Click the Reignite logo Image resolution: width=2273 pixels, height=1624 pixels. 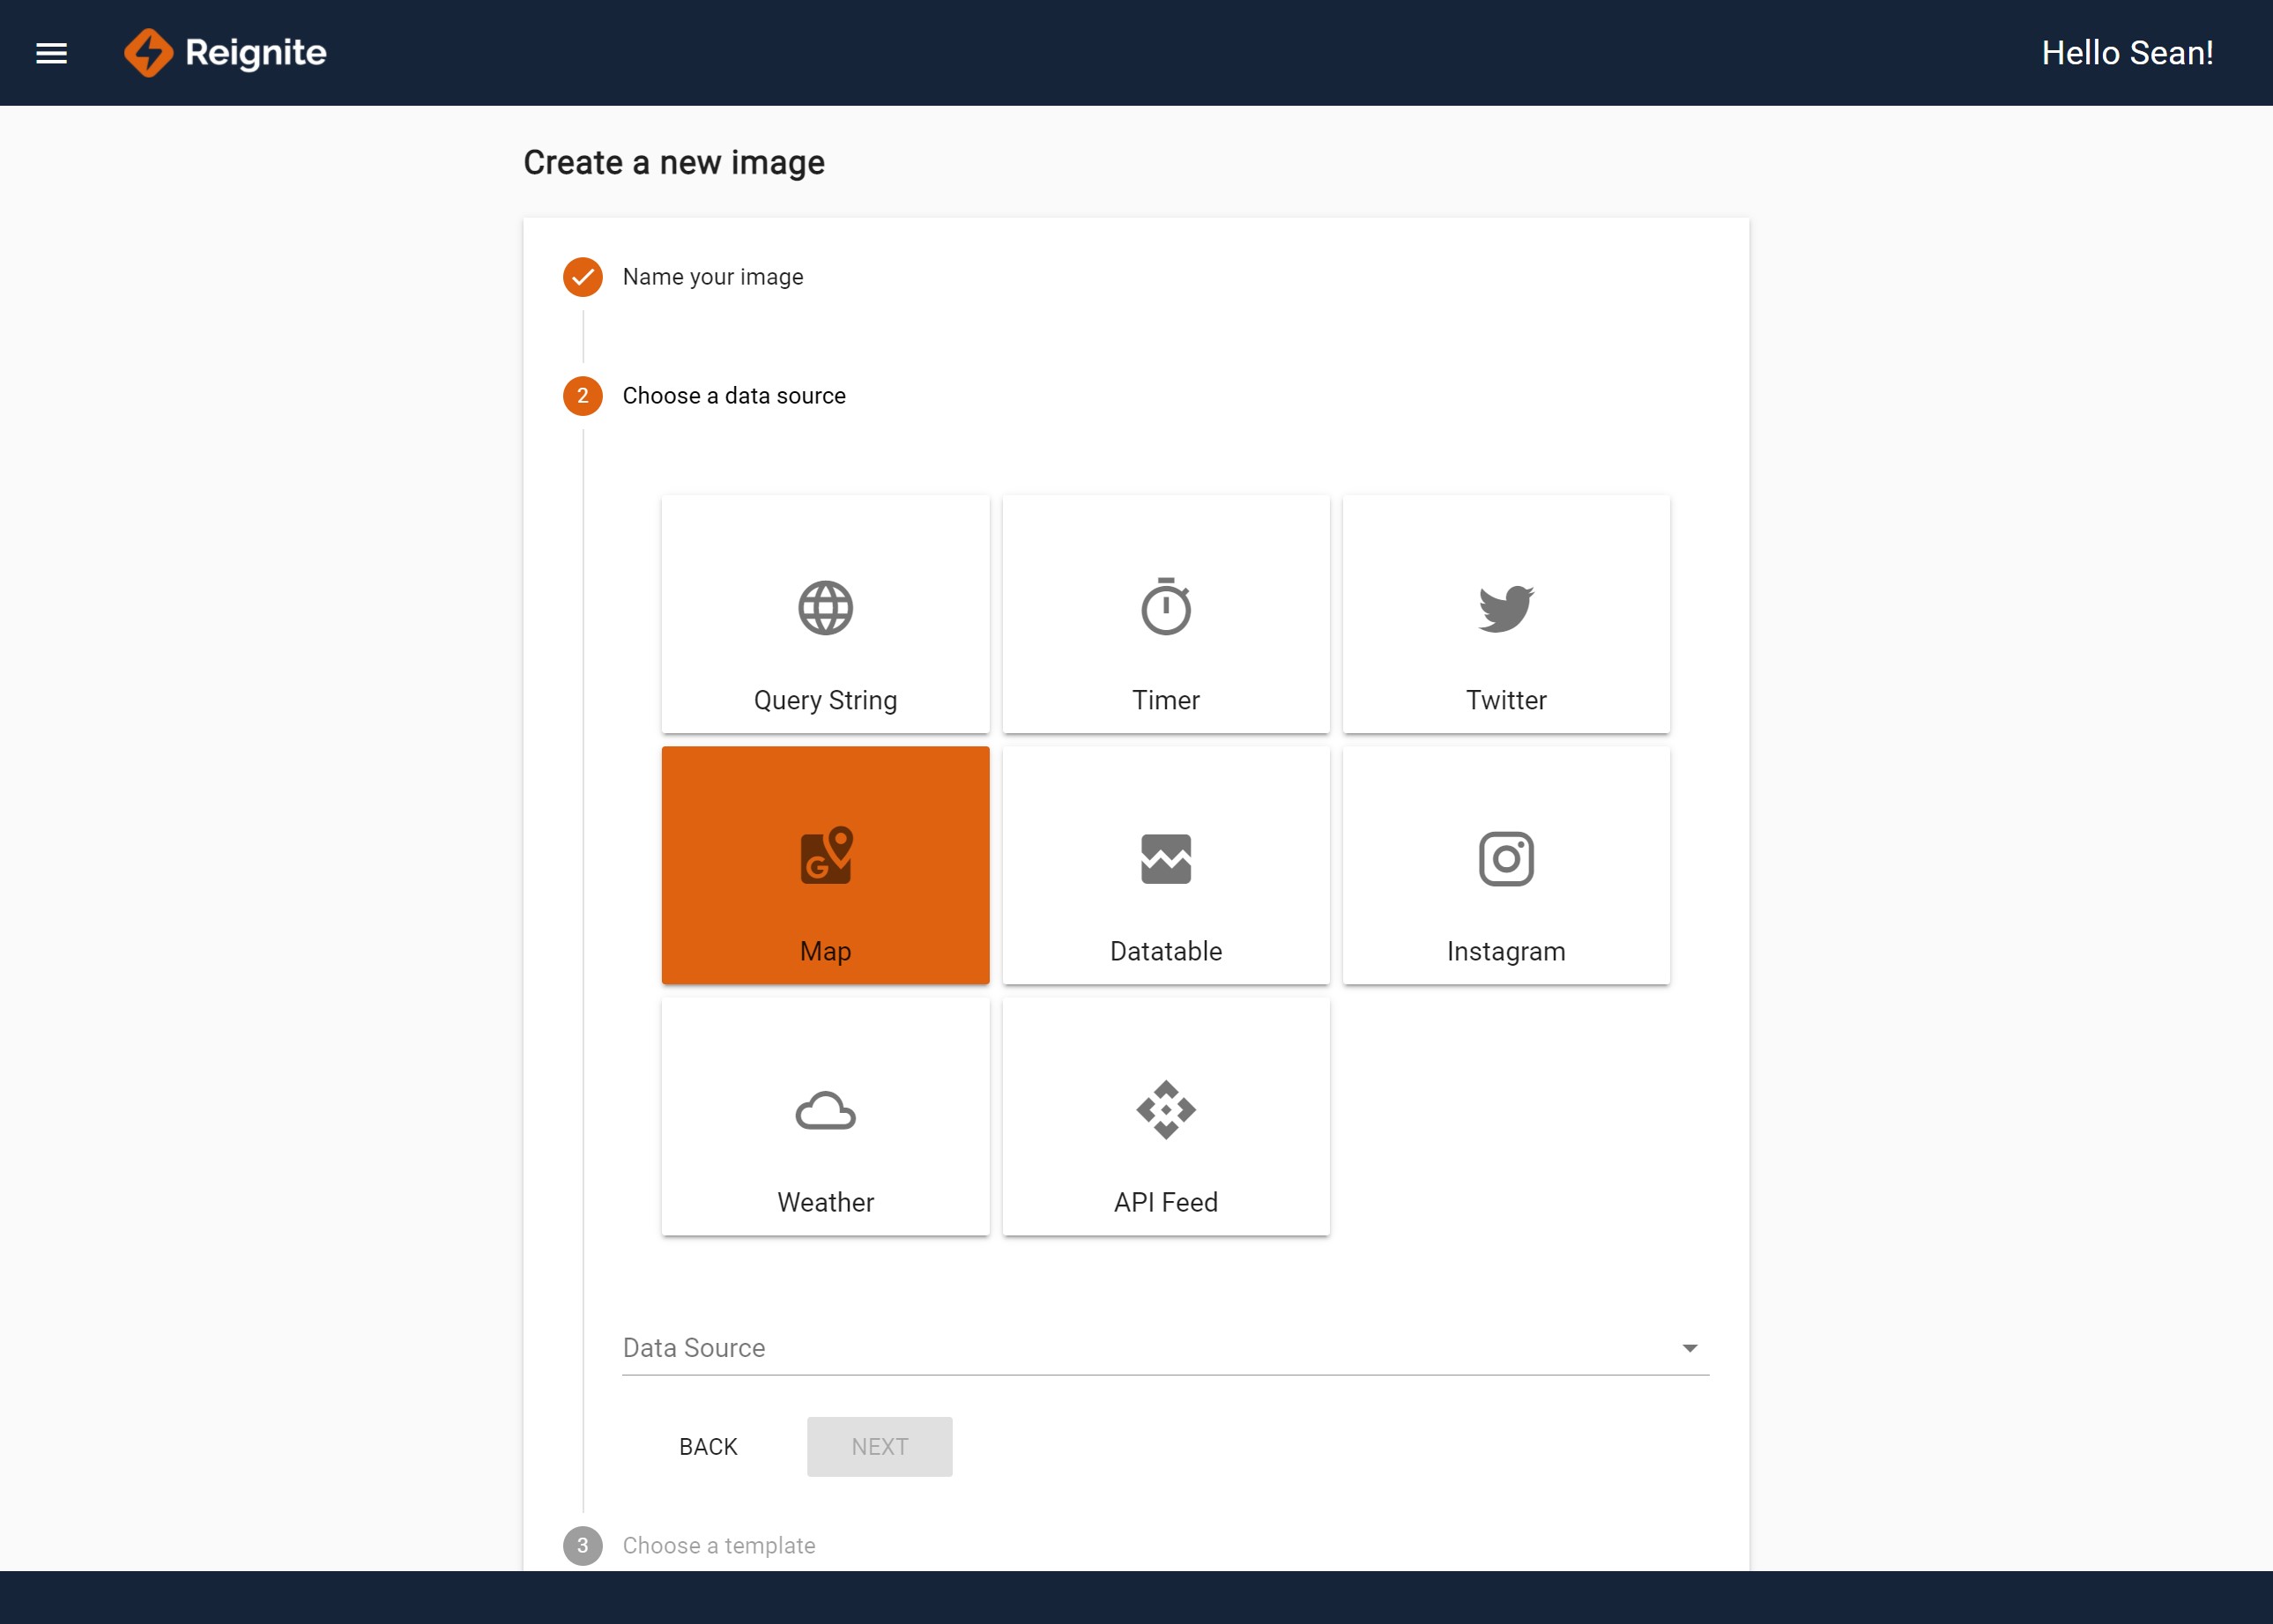226,53
